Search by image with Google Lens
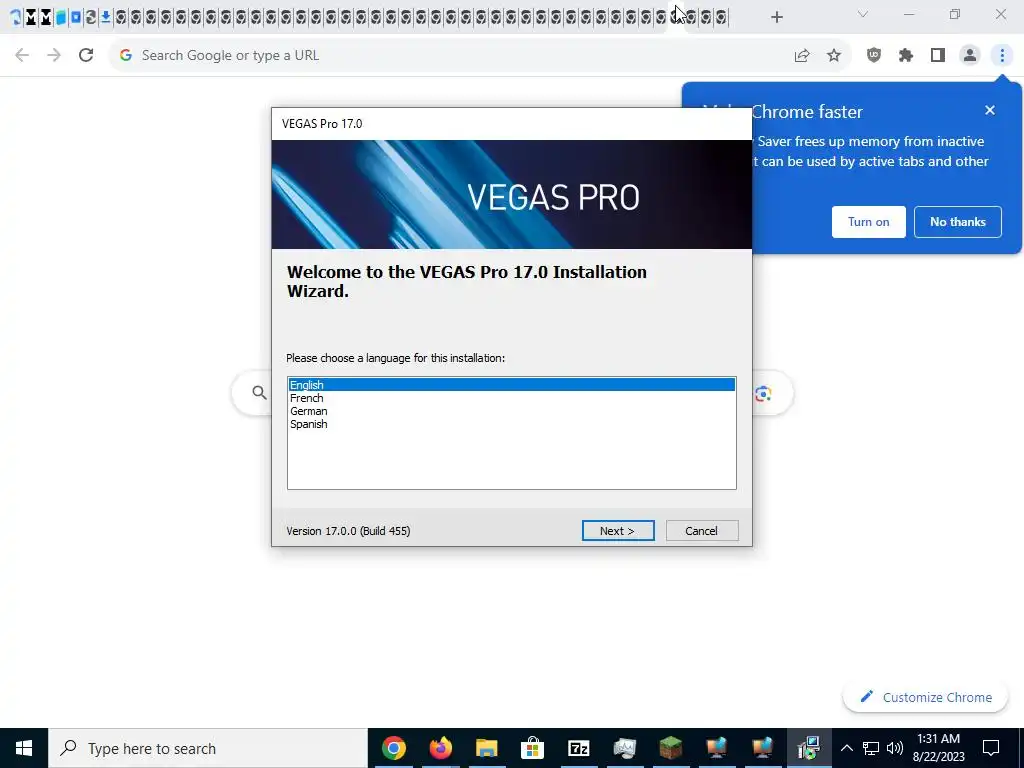The height and width of the screenshot is (768, 1024). click(x=763, y=394)
